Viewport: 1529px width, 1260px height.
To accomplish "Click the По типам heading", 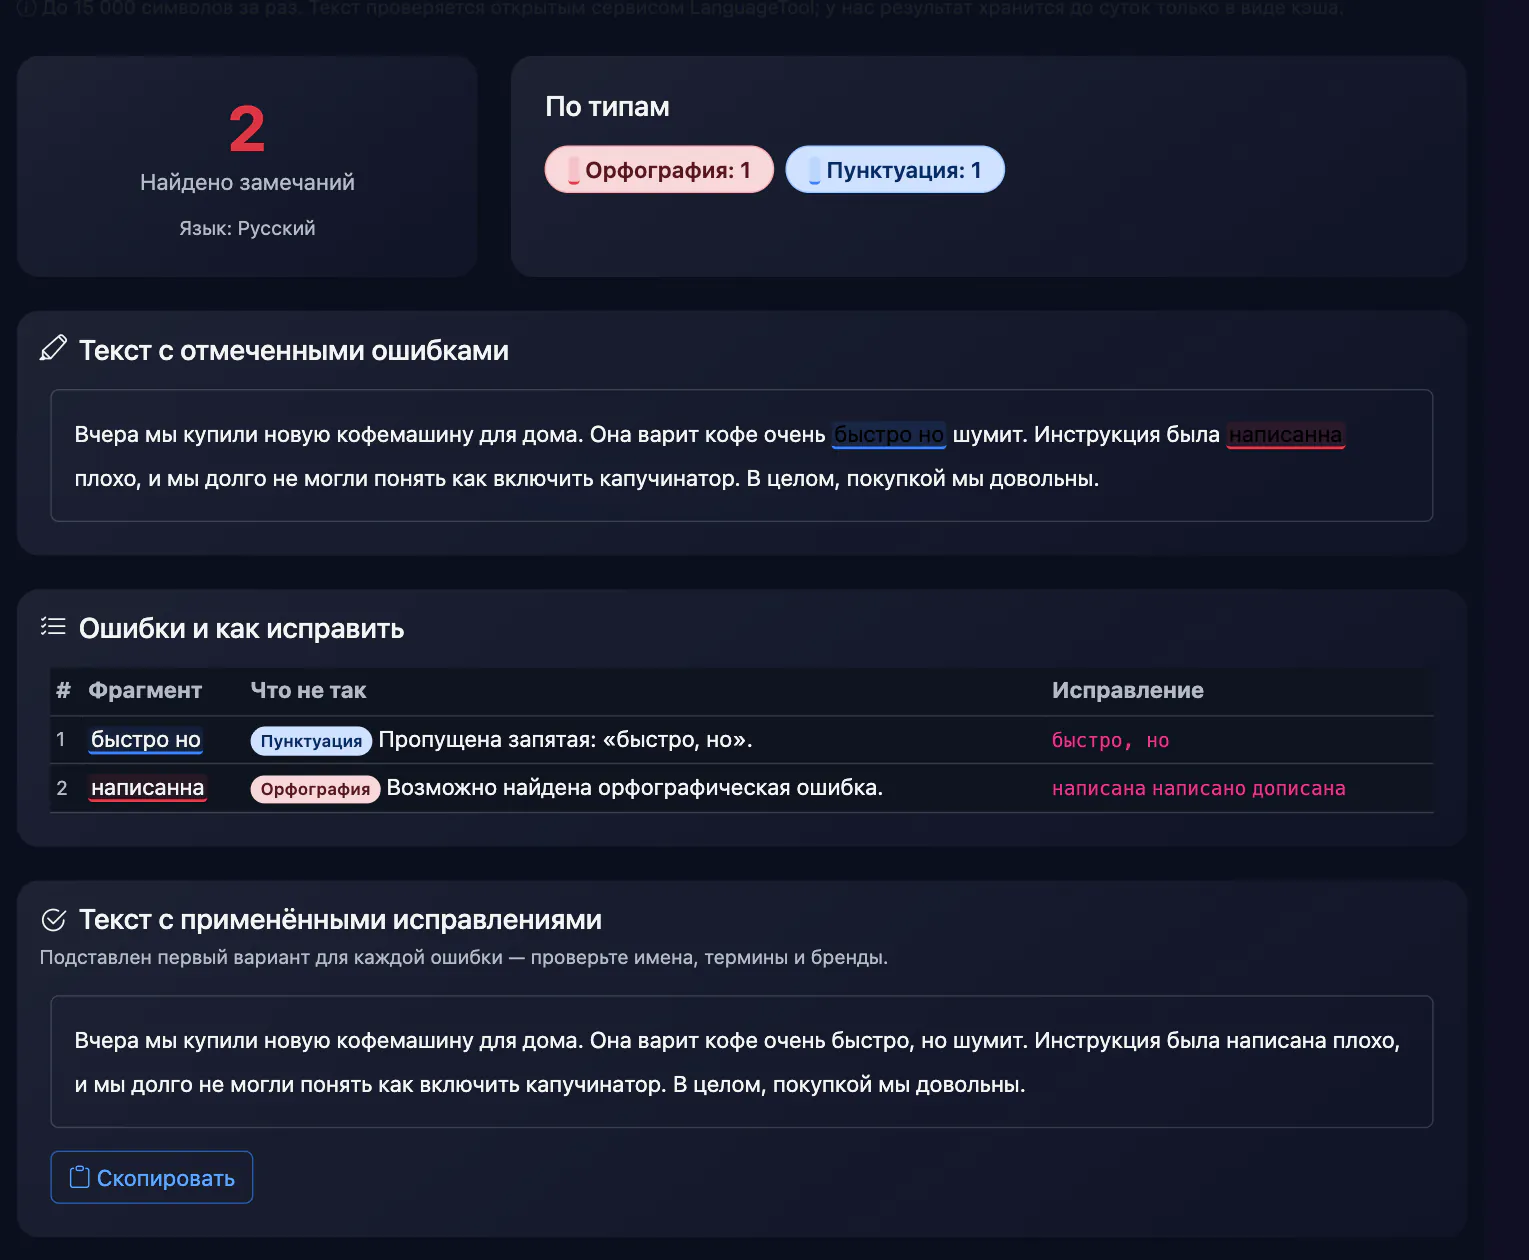I will click(607, 107).
